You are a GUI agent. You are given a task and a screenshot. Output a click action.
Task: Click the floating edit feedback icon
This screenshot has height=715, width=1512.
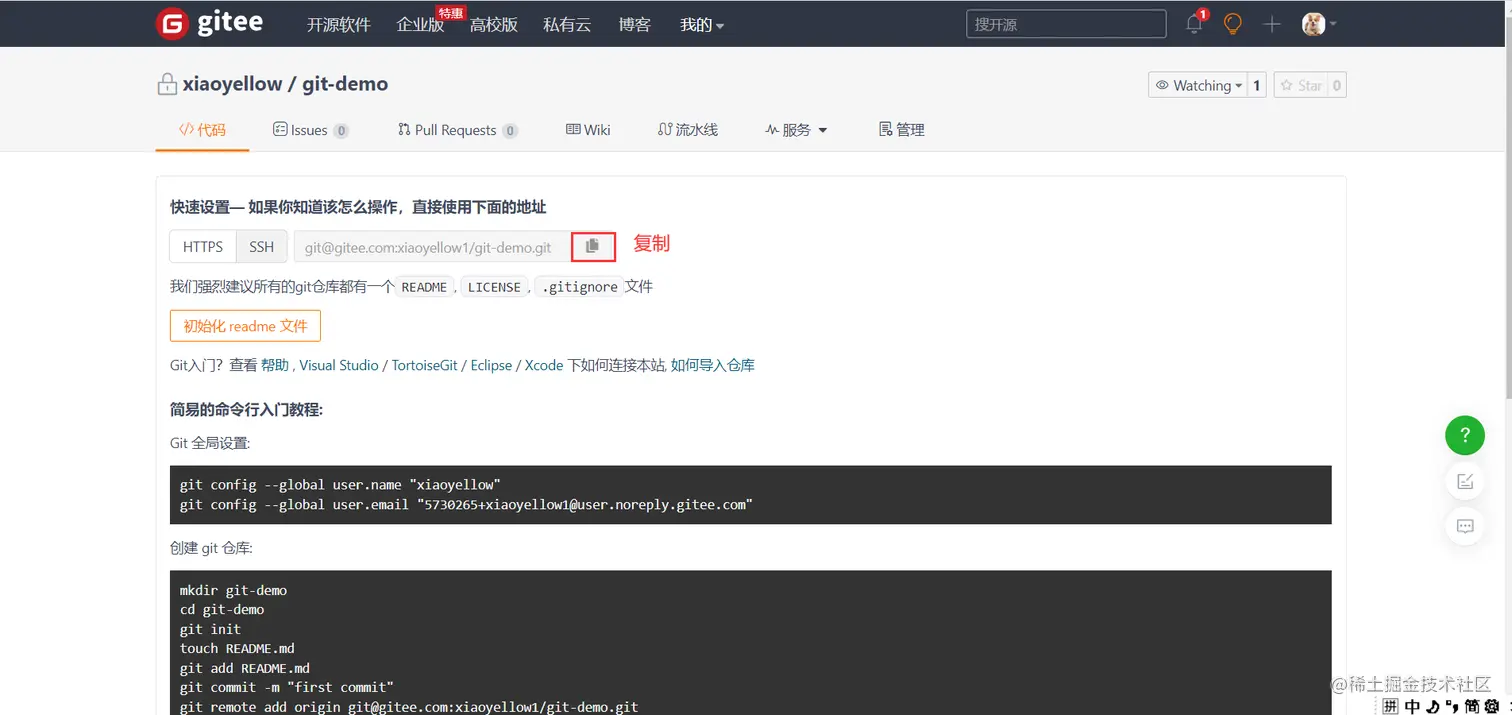[1465, 481]
